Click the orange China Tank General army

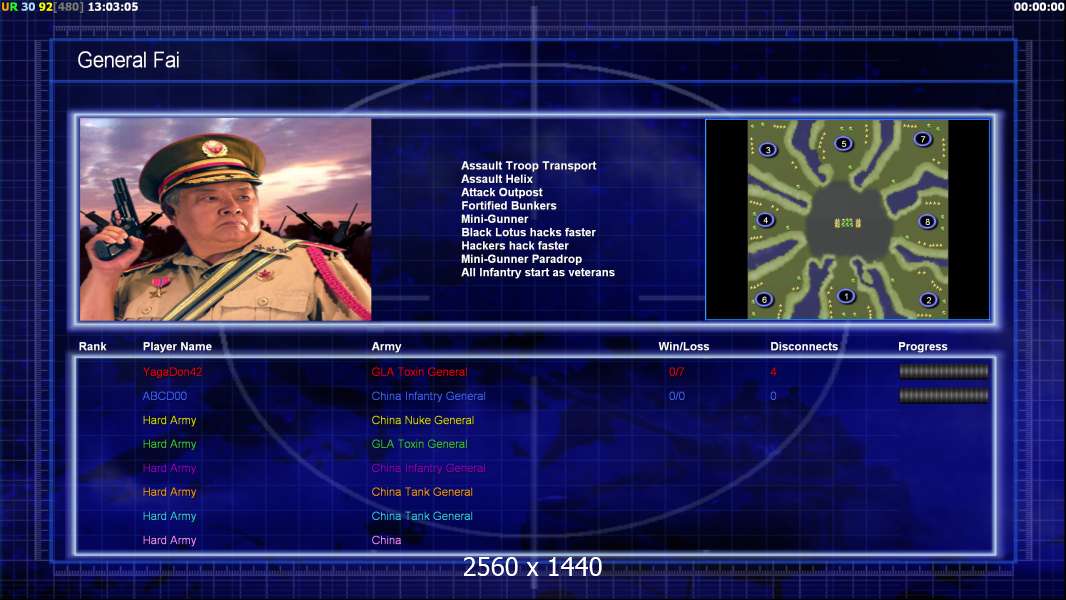[x=422, y=491]
